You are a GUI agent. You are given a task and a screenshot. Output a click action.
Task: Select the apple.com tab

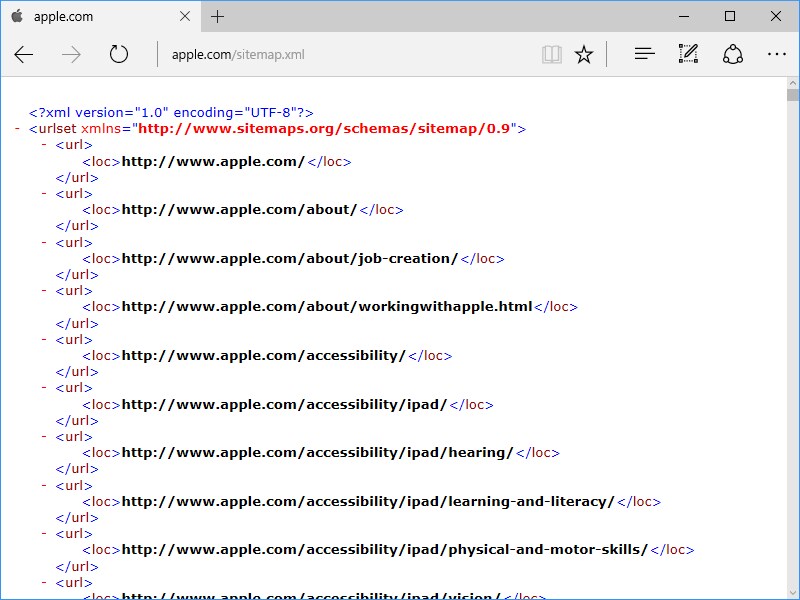click(x=101, y=16)
